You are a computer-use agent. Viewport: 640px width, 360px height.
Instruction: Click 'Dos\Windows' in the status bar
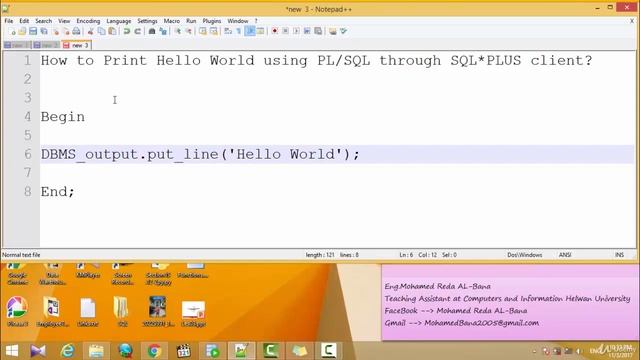point(524,255)
